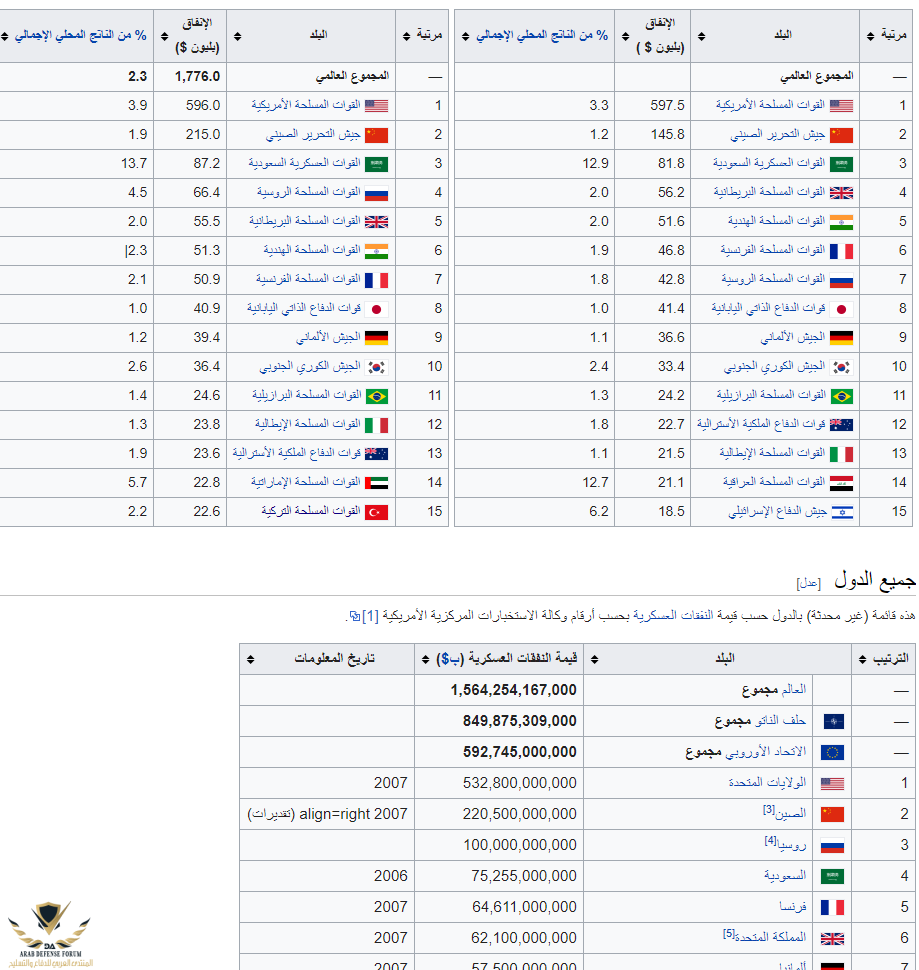Screen dimensions: 919x970
Task: Click the European Union flag icon
Action: pos(832,752)
